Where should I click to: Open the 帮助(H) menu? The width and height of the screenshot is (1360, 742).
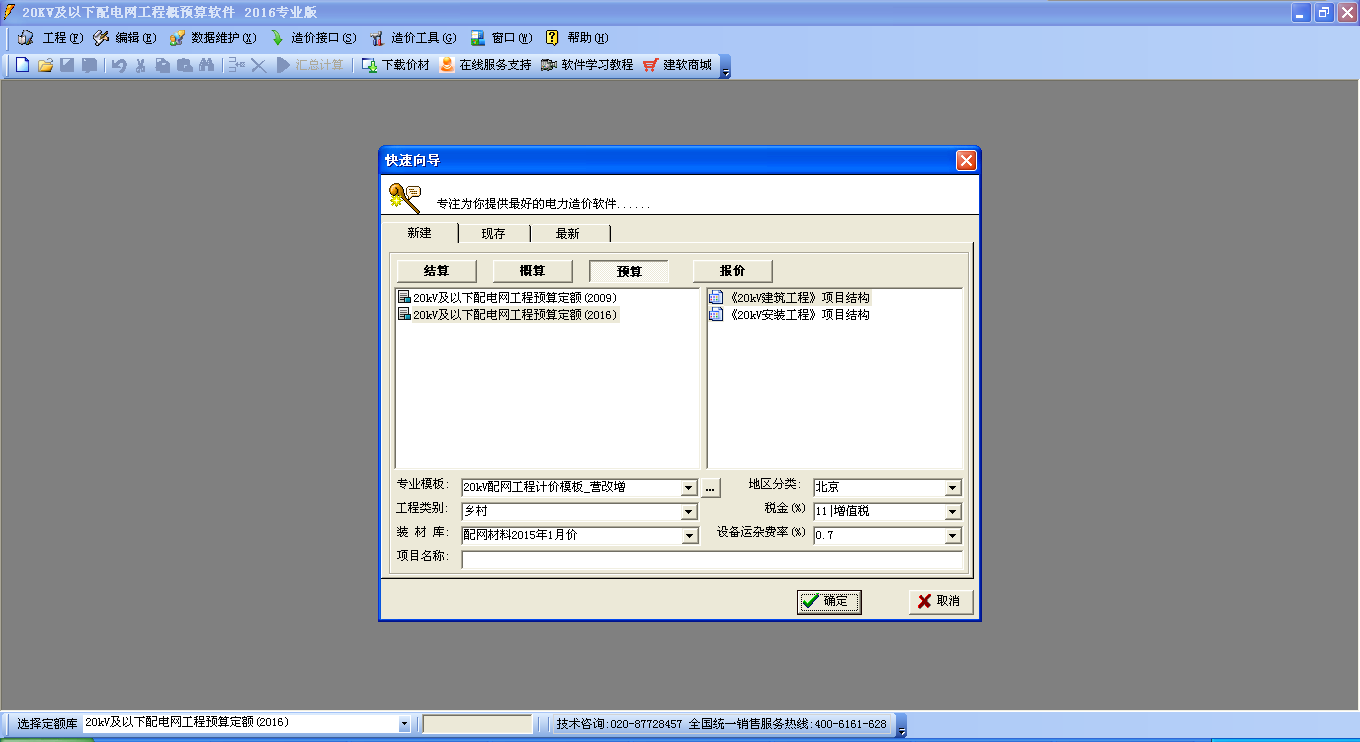(576, 38)
